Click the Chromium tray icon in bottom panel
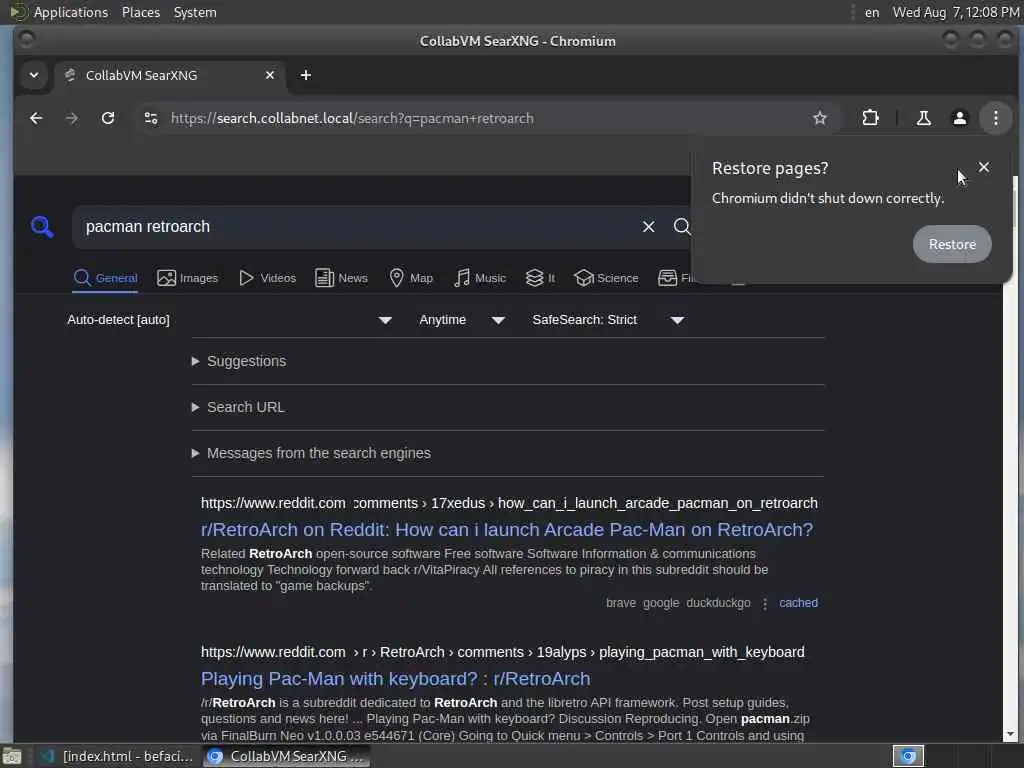The height and width of the screenshot is (768, 1024). (x=908, y=756)
